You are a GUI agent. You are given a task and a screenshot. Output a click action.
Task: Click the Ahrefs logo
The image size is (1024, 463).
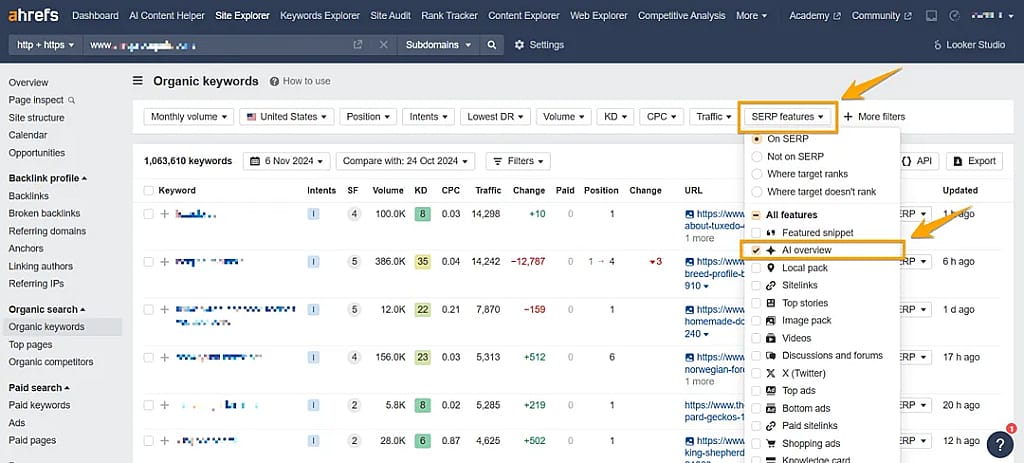(33, 15)
